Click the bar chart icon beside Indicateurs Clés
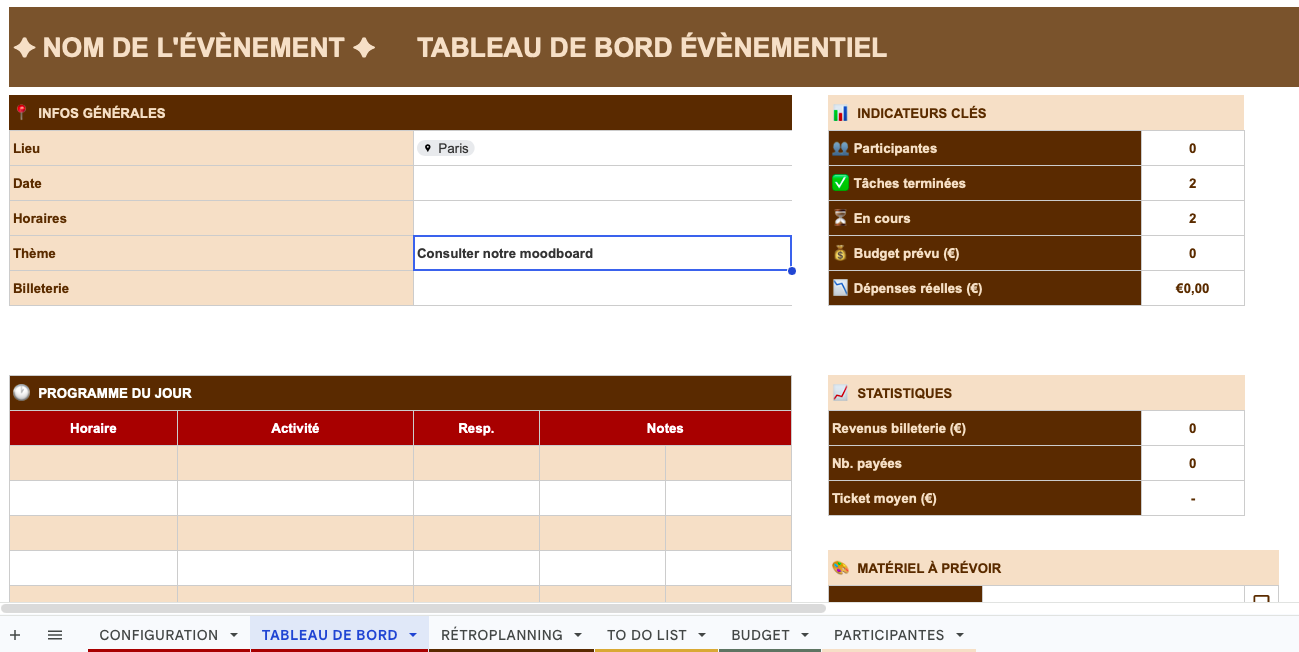The width and height of the screenshot is (1299, 652). (840, 113)
